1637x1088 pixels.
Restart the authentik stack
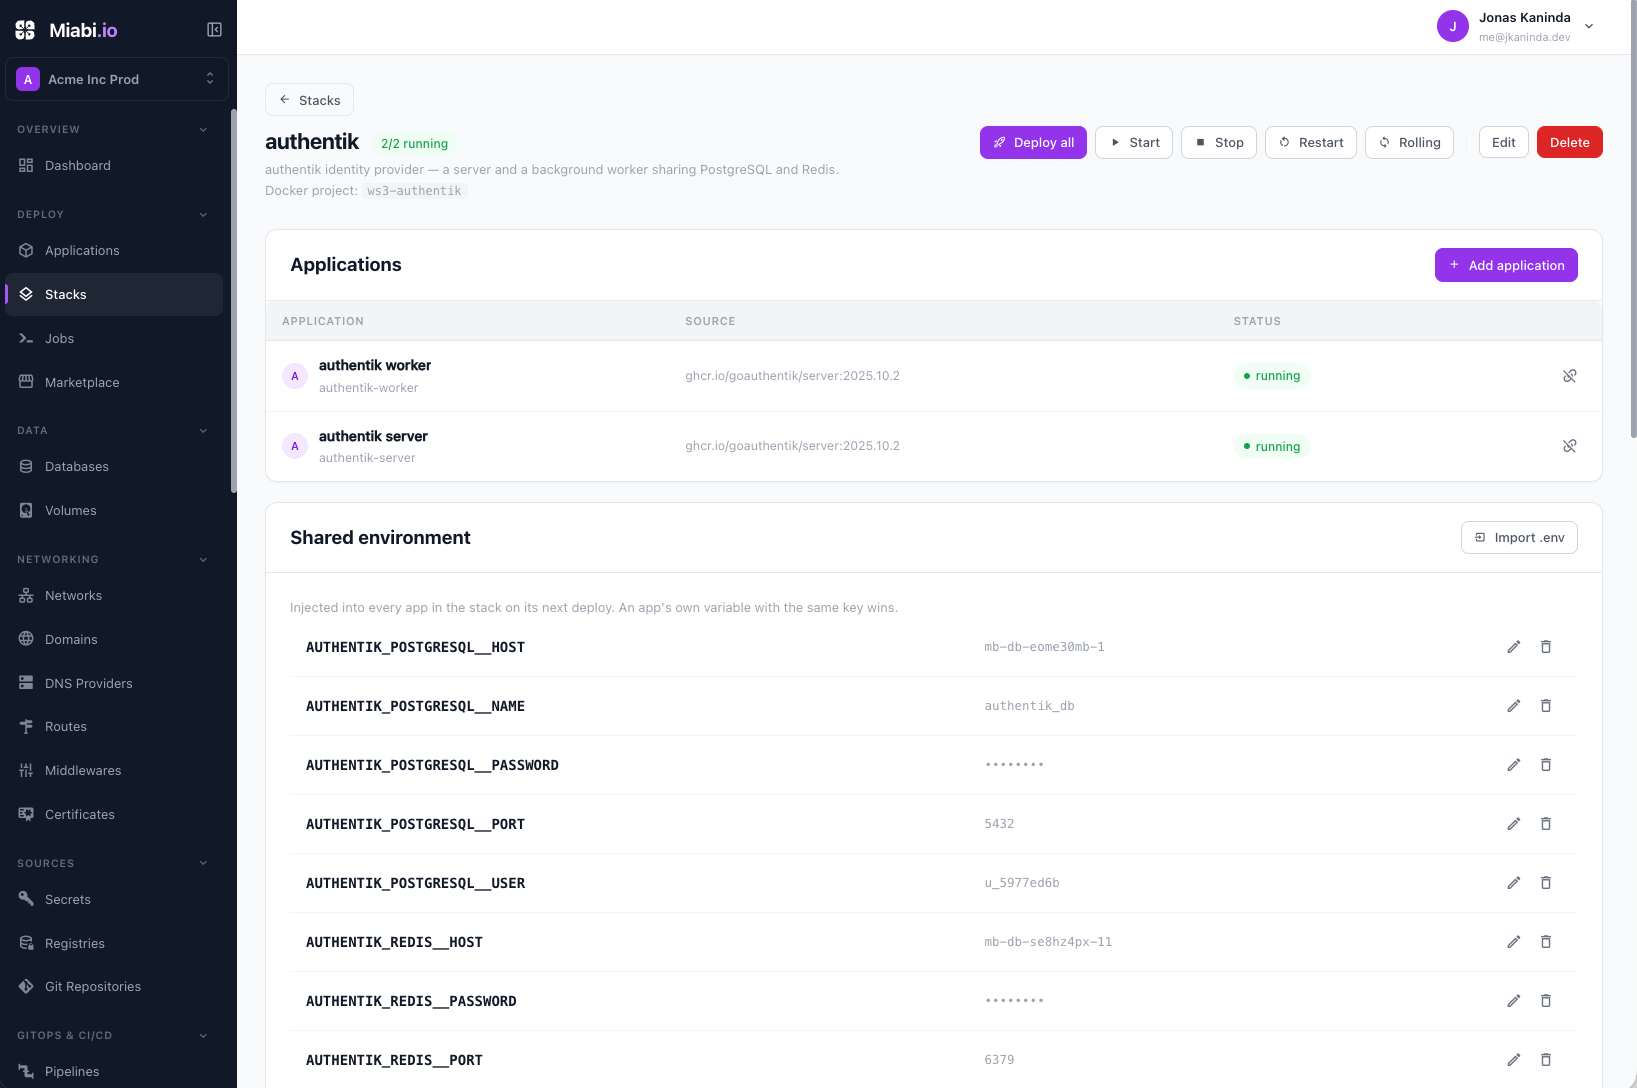click(x=1311, y=143)
